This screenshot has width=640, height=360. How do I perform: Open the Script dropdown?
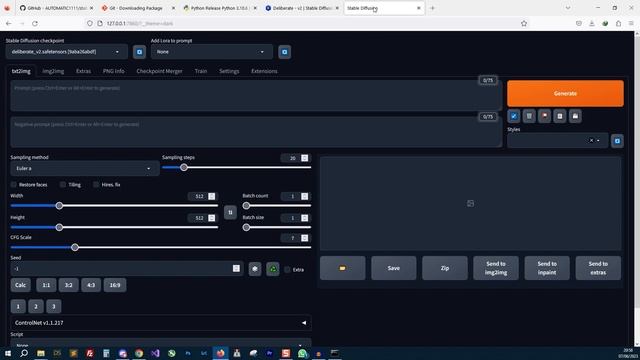pyautogui.click(x=161, y=343)
